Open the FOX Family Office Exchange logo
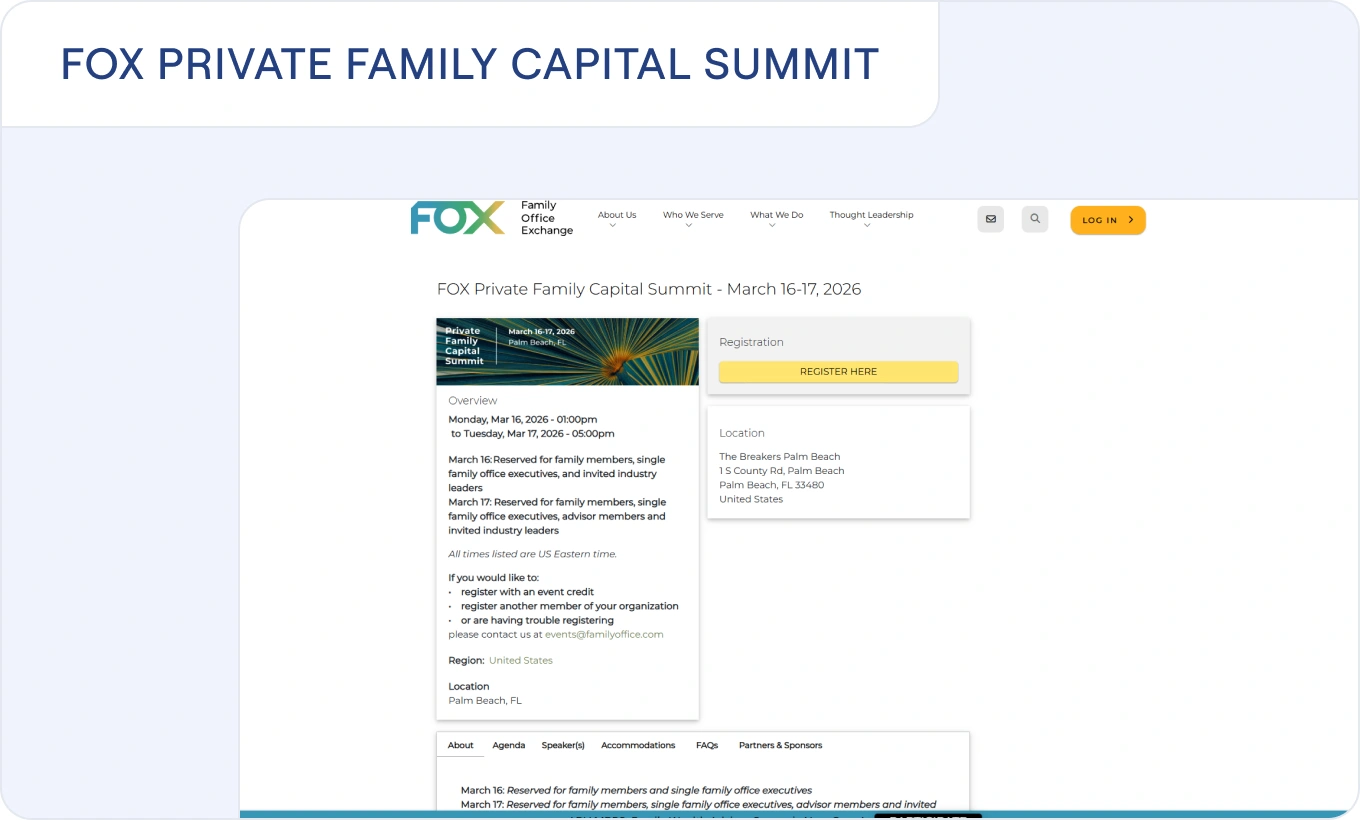The image size is (1360, 820). [x=492, y=218]
